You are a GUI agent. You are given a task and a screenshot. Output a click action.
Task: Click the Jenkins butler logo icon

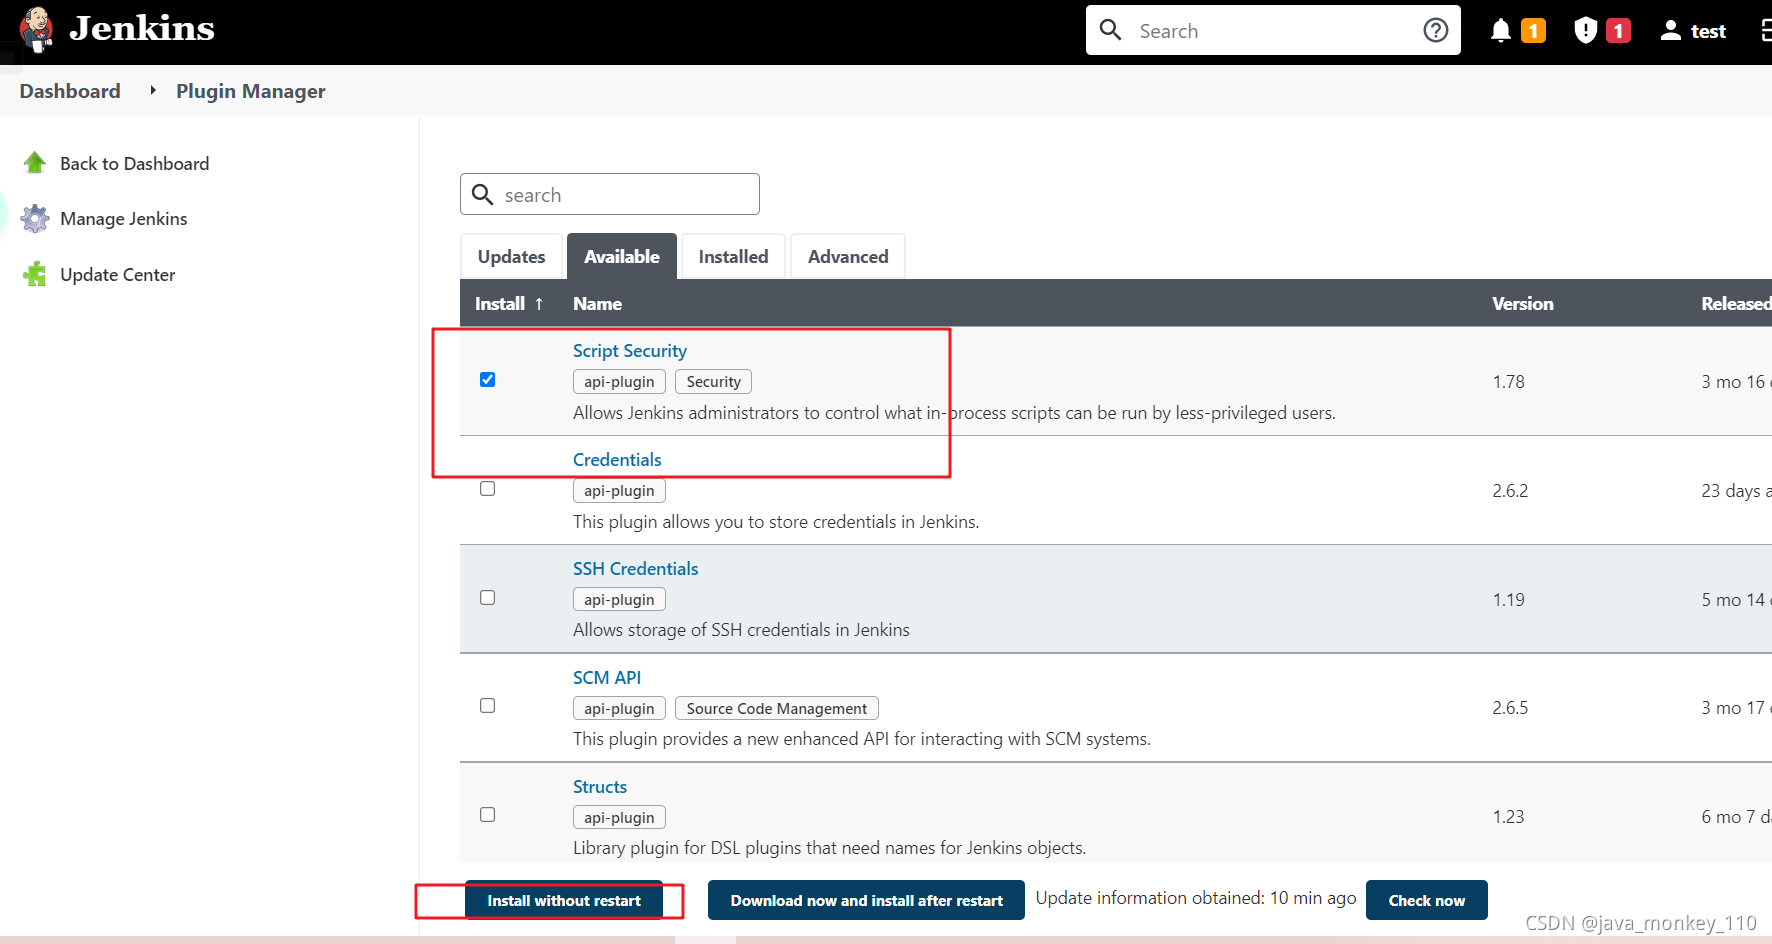pos(37,29)
